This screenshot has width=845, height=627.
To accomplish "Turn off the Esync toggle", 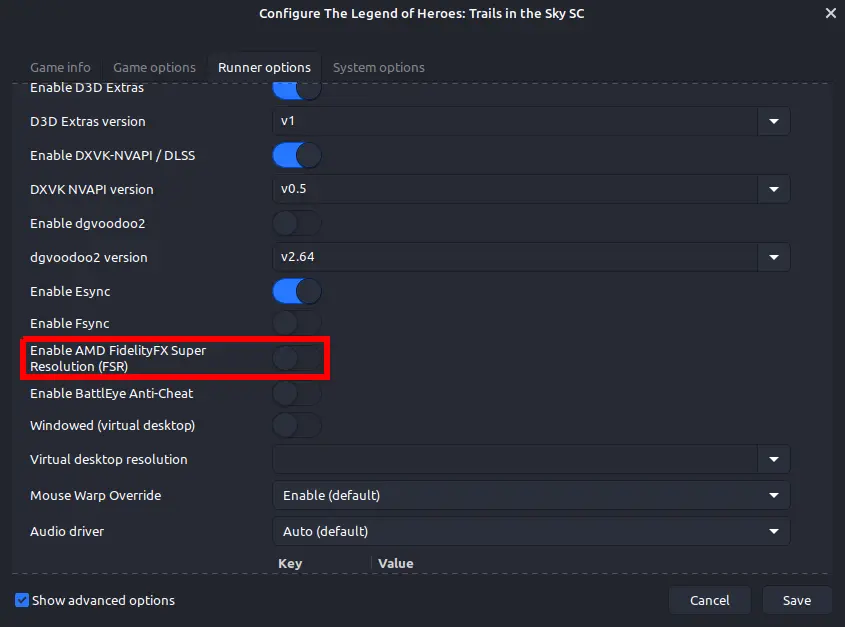I will [297, 291].
